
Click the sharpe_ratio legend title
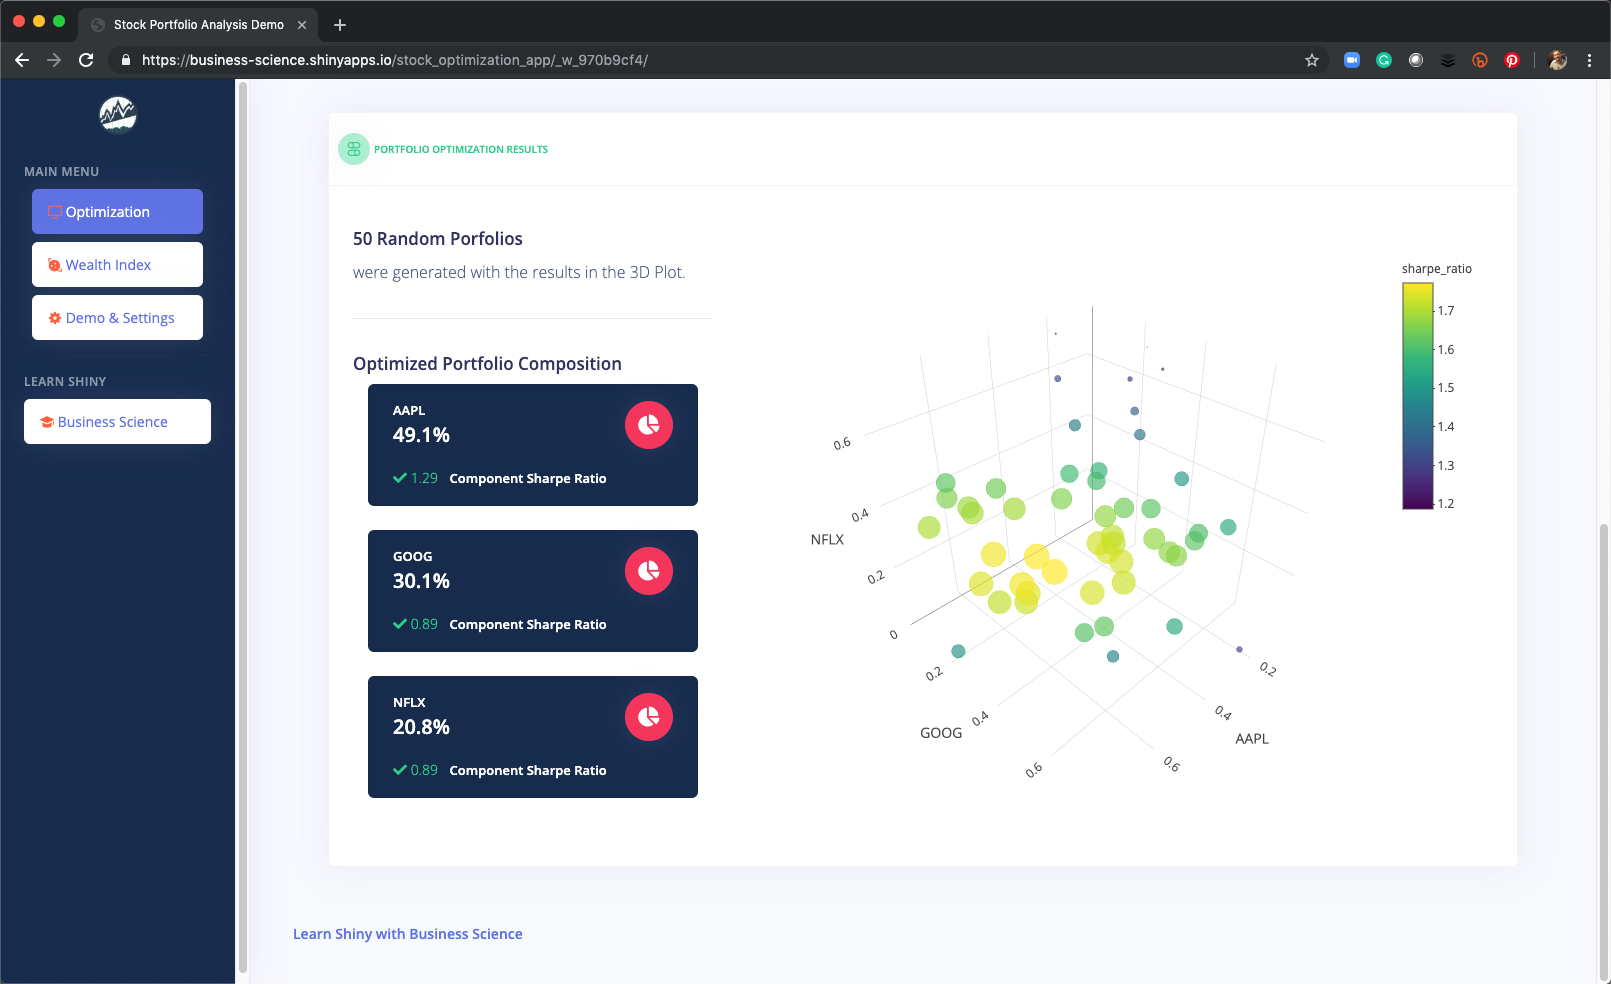[x=1437, y=269]
